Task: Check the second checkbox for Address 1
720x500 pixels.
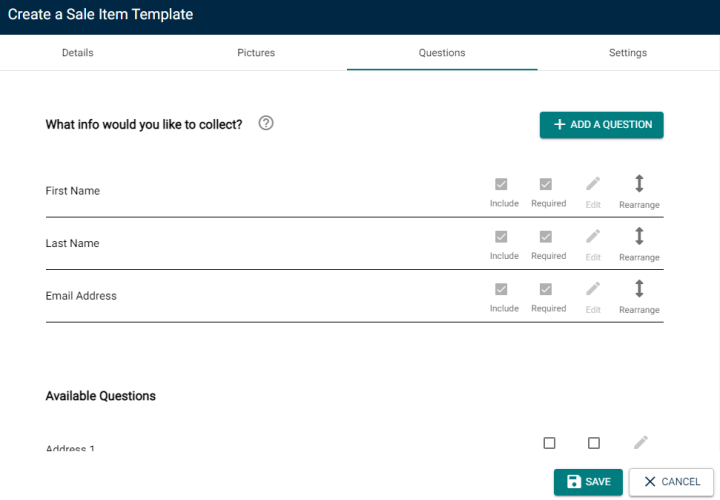Action: (594, 443)
